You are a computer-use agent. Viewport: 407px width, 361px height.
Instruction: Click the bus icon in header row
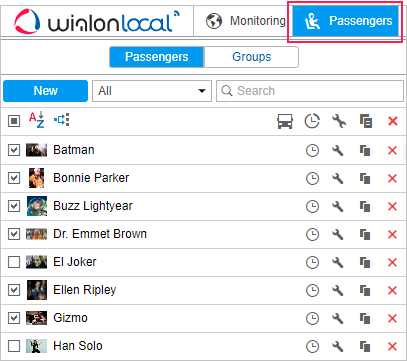tap(285, 121)
